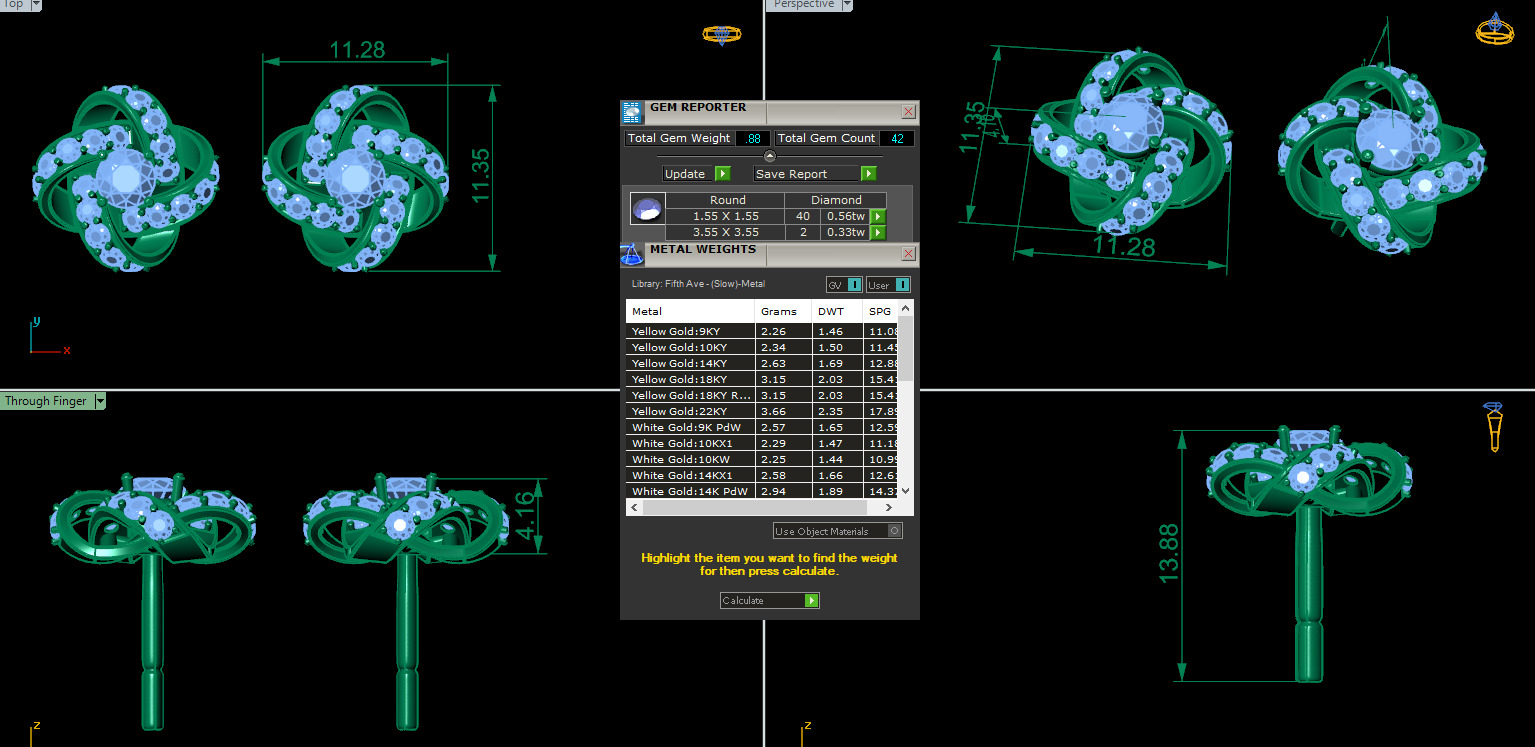This screenshot has width=1535, height=747.
Task: Click the 3.55 X 3.55 gem size cell
Action: tap(726, 232)
